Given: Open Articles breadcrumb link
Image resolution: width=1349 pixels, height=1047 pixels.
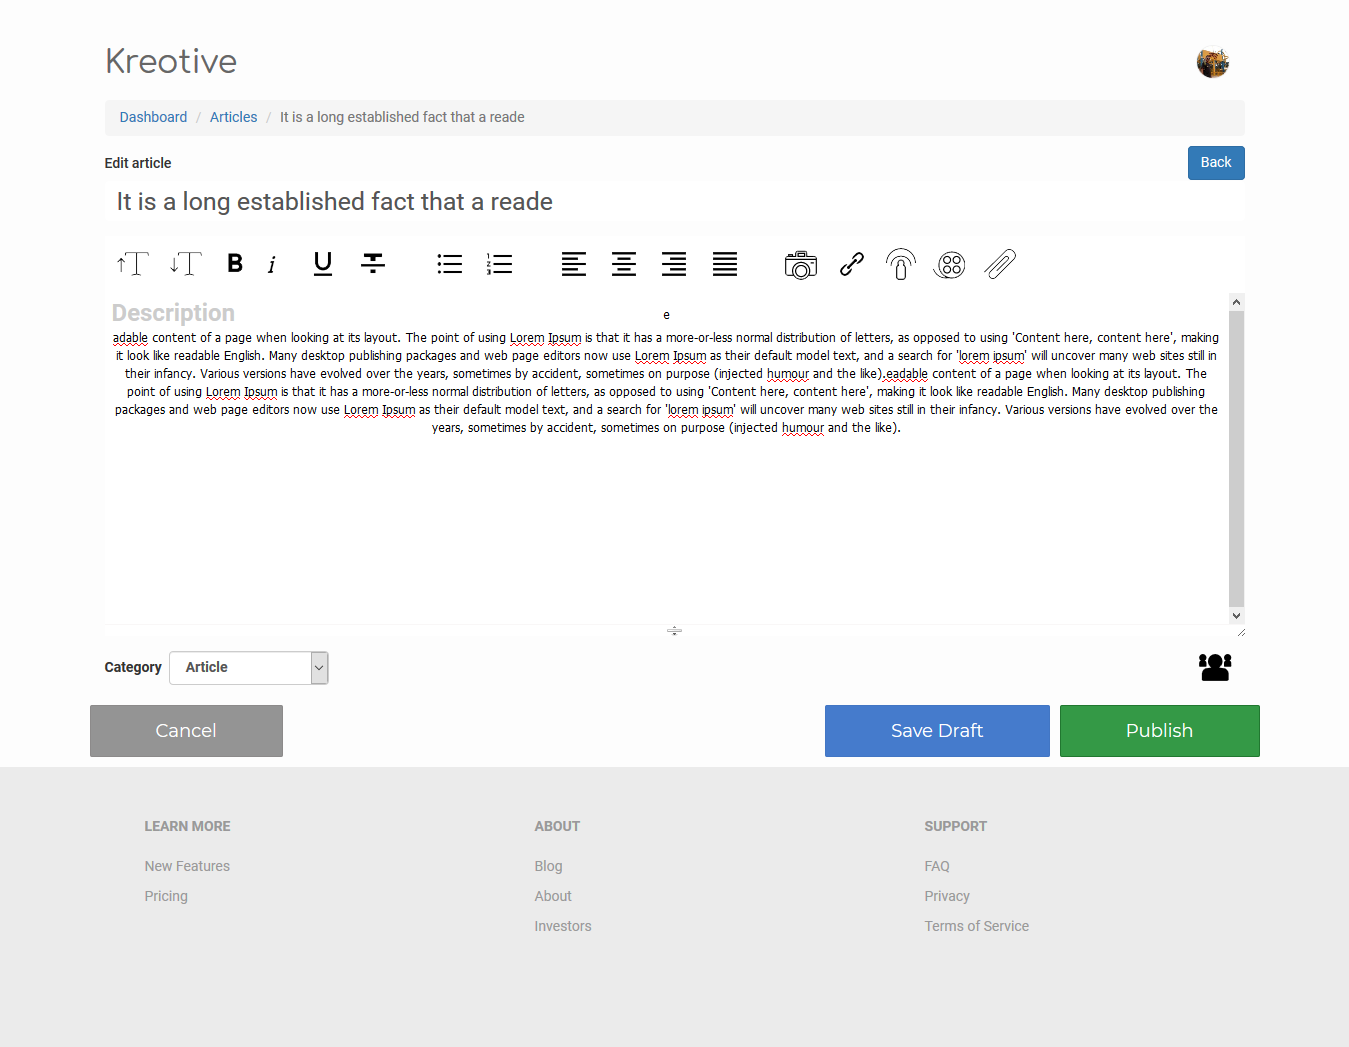Looking at the screenshot, I should (233, 117).
